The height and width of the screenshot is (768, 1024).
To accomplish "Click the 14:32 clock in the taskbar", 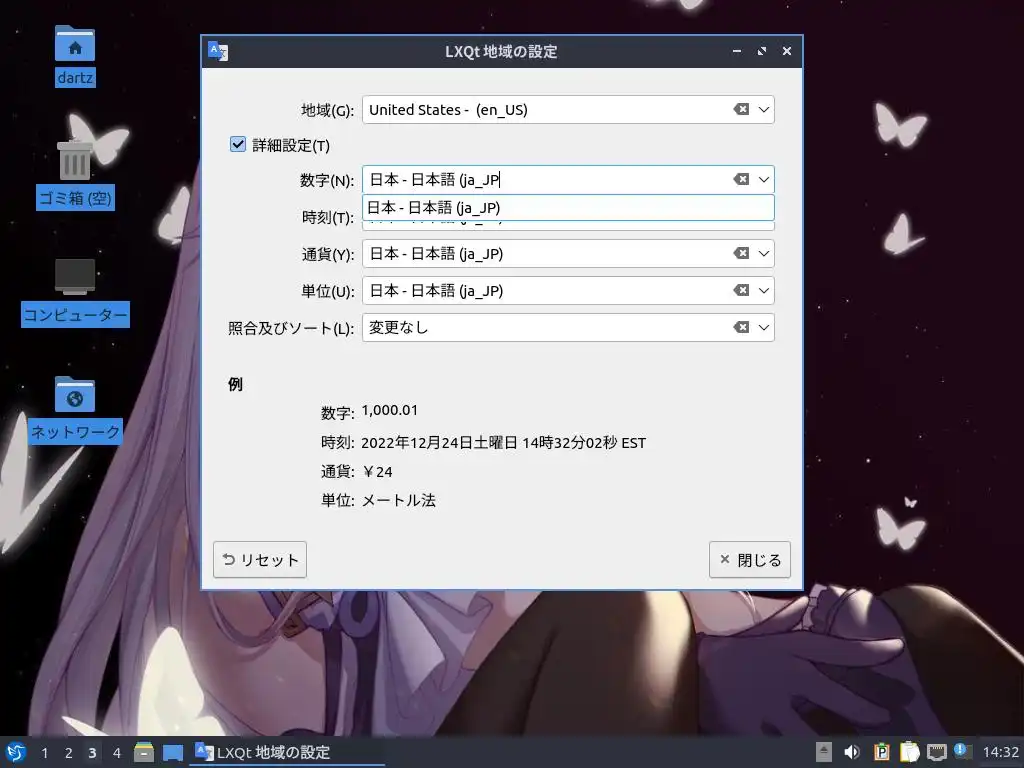I will point(1000,752).
